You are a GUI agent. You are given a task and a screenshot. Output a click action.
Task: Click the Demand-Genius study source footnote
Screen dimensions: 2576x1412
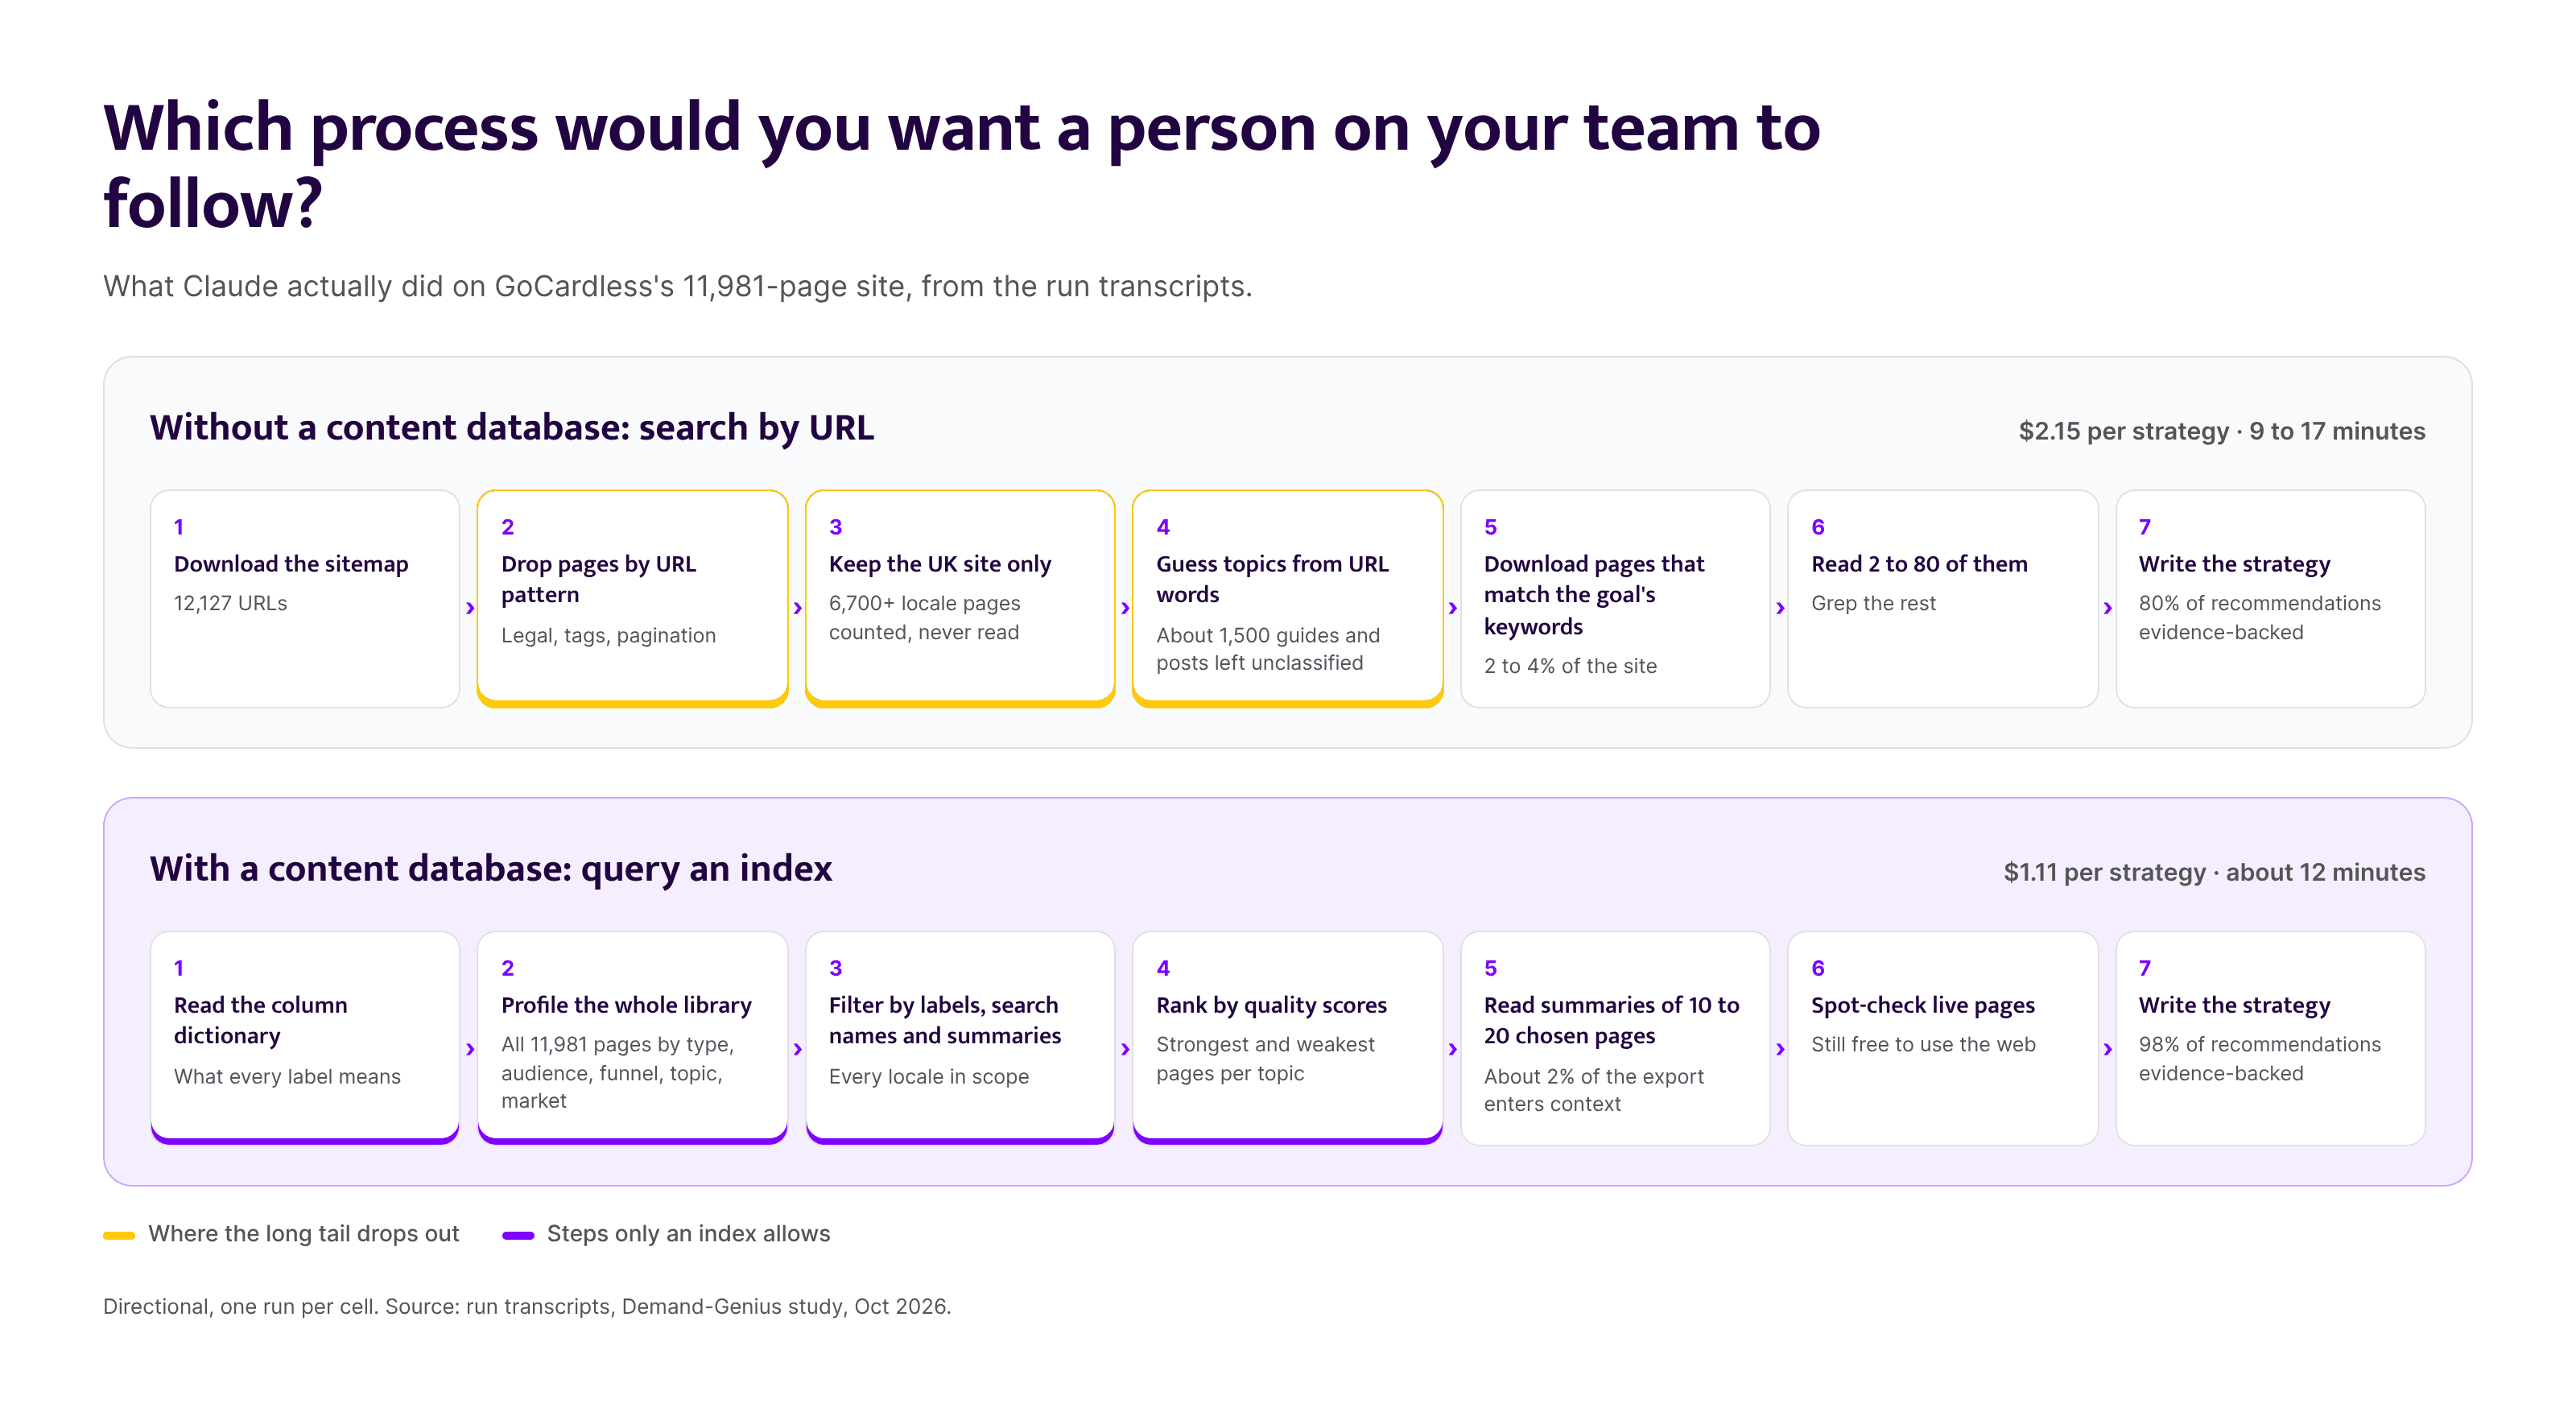coord(527,1306)
